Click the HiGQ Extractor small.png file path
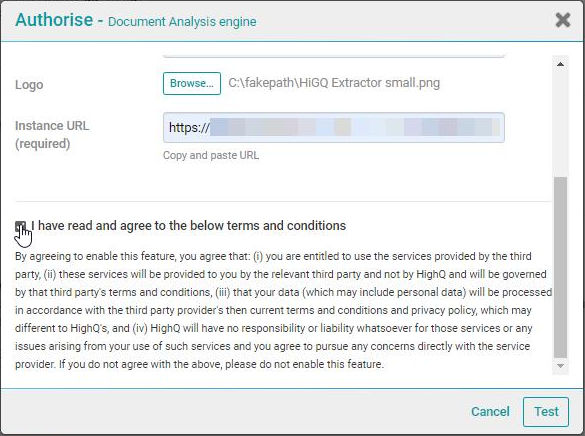The height and width of the screenshot is (436, 585). coord(334,83)
